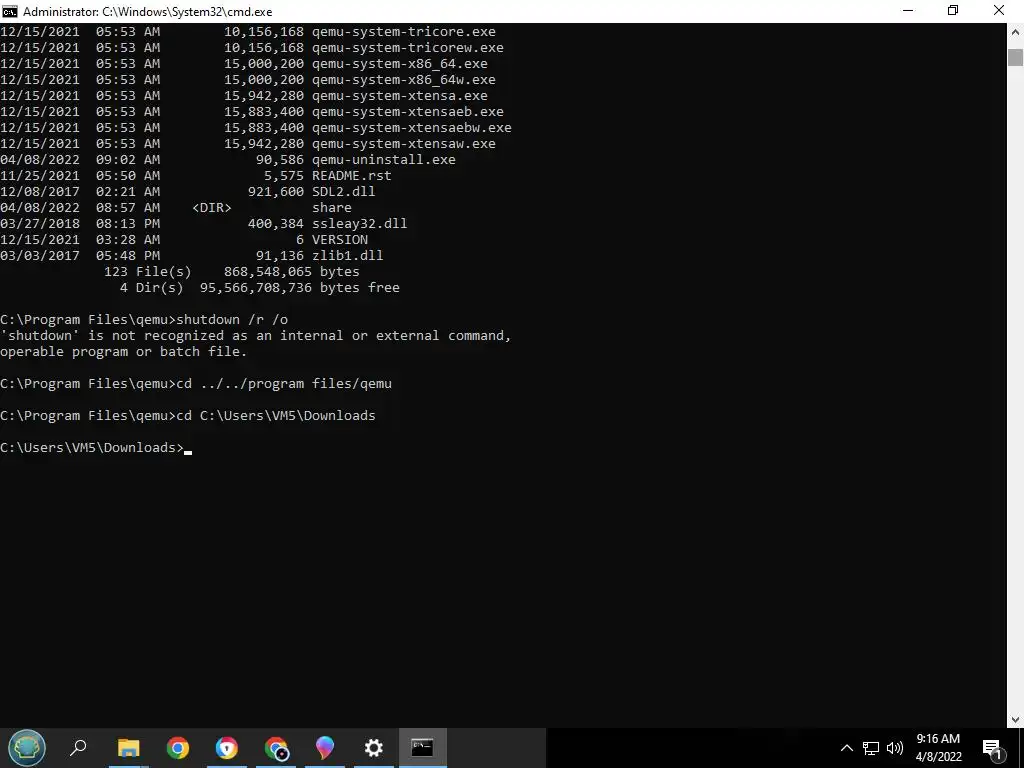
Task: Click qemu-system-xtensaebw.exe in the listing
Action: pyautogui.click(x=411, y=127)
